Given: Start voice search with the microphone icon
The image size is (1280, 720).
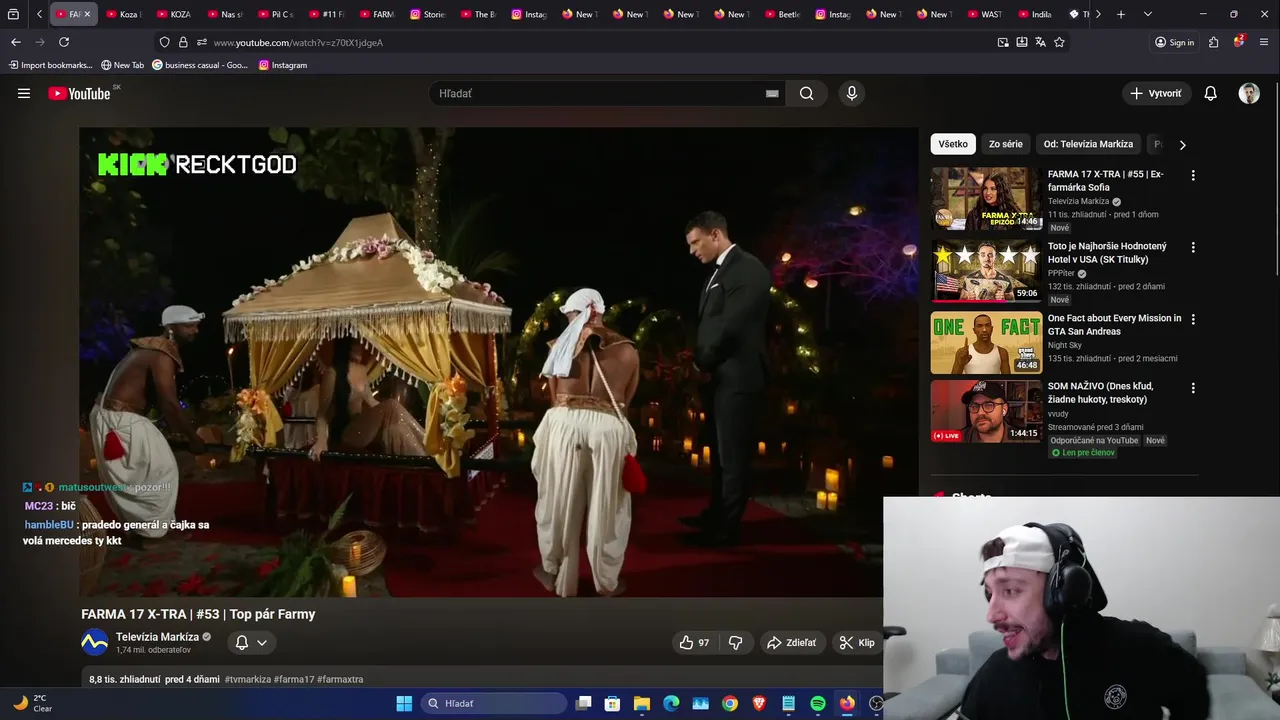Looking at the screenshot, I should (x=851, y=93).
